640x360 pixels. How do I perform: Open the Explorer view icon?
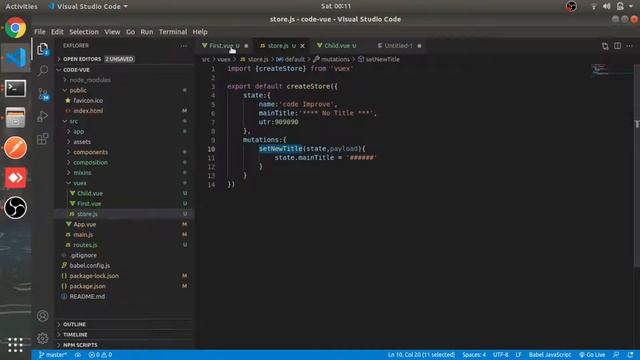coord(42,49)
